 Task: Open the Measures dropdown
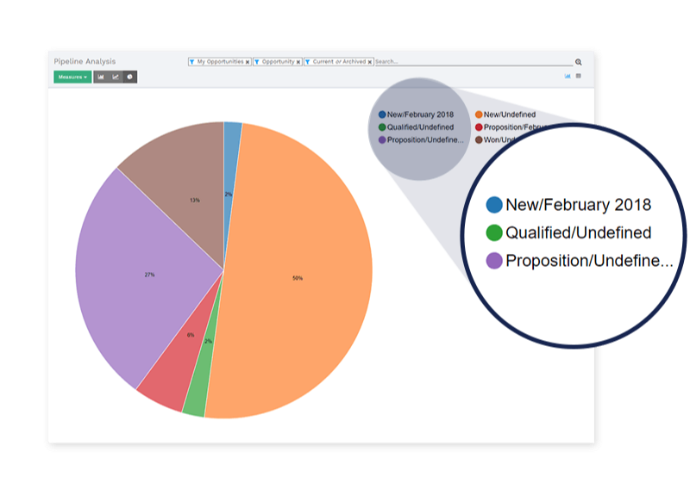[x=72, y=77]
